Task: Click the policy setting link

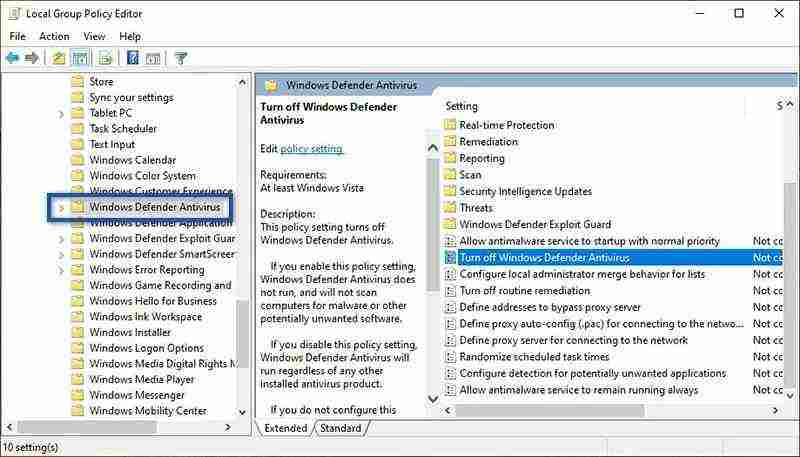Action: (312, 148)
